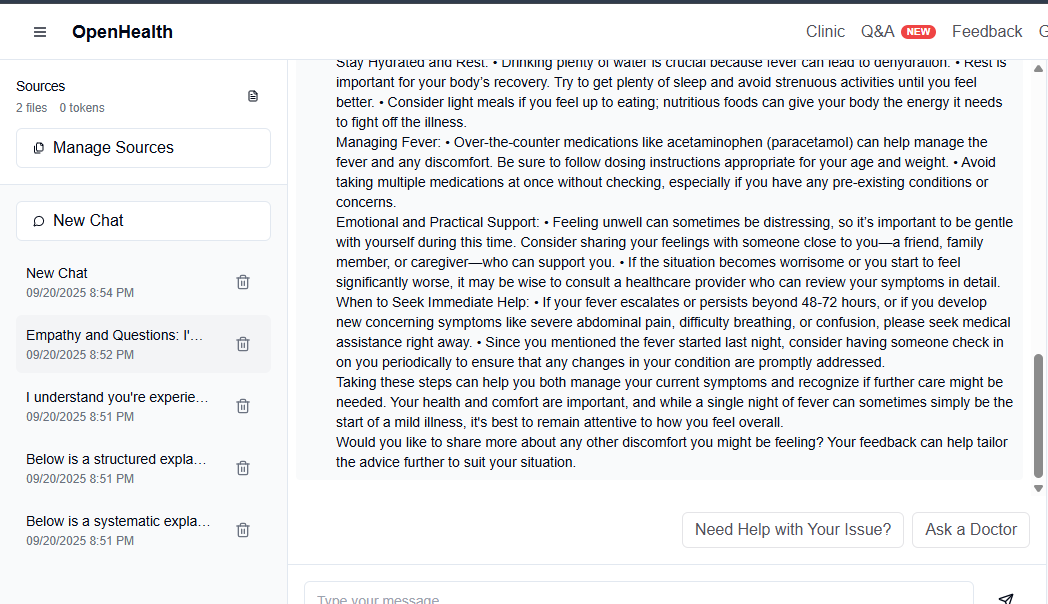Delete the 'New Chat' conversation
Viewport: 1048px width, 604px height.
[243, 282]
